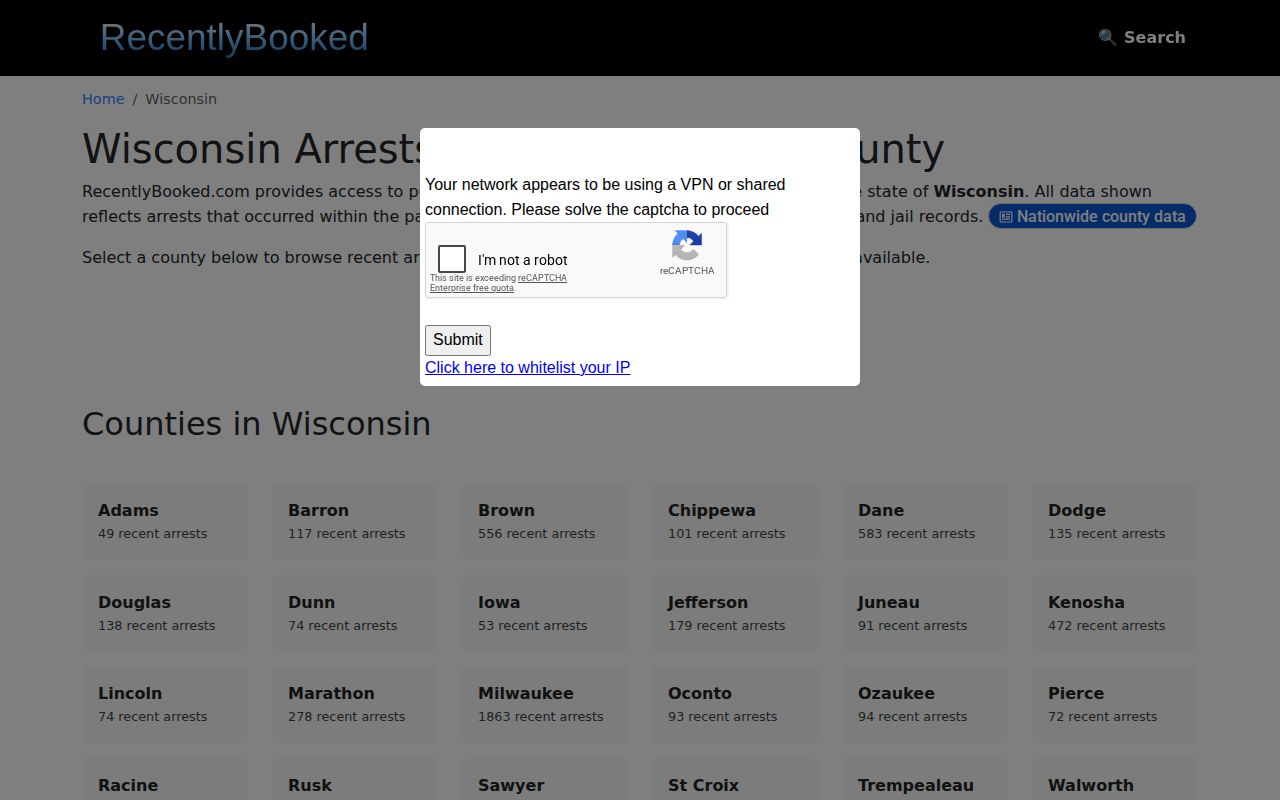Open the whitelist your IP link
Screen dimensions: 1280x800
[527, 367]
